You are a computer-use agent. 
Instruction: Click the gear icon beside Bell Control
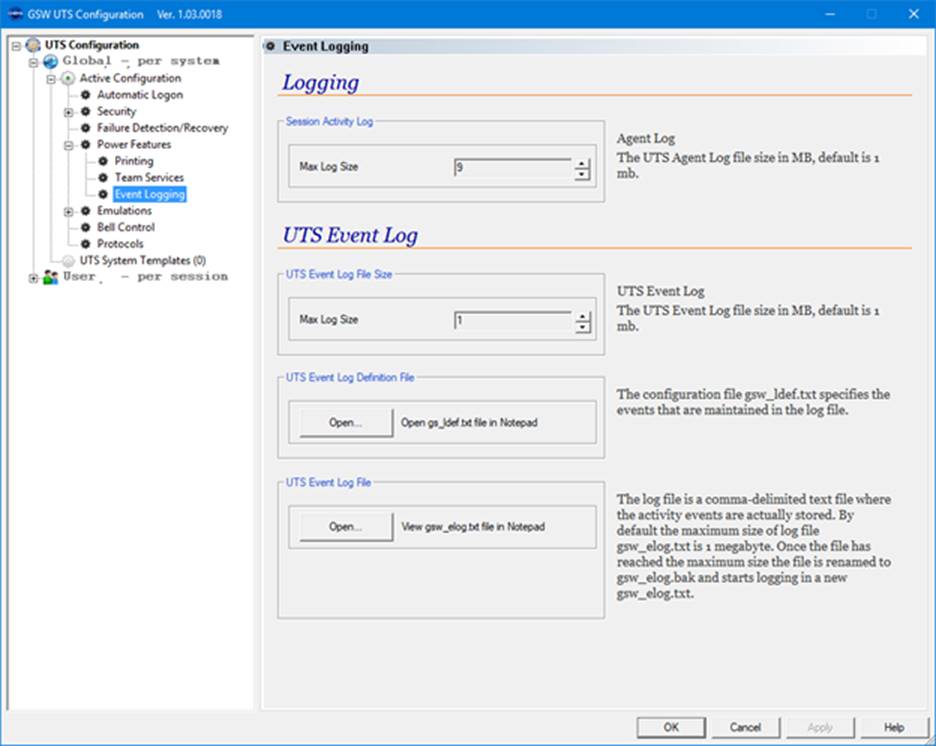85,227
